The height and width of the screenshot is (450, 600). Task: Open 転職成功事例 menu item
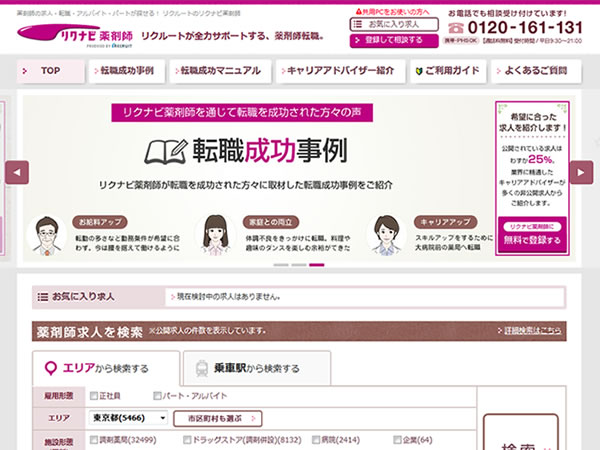pyautogui.click(x=127, y=71)
